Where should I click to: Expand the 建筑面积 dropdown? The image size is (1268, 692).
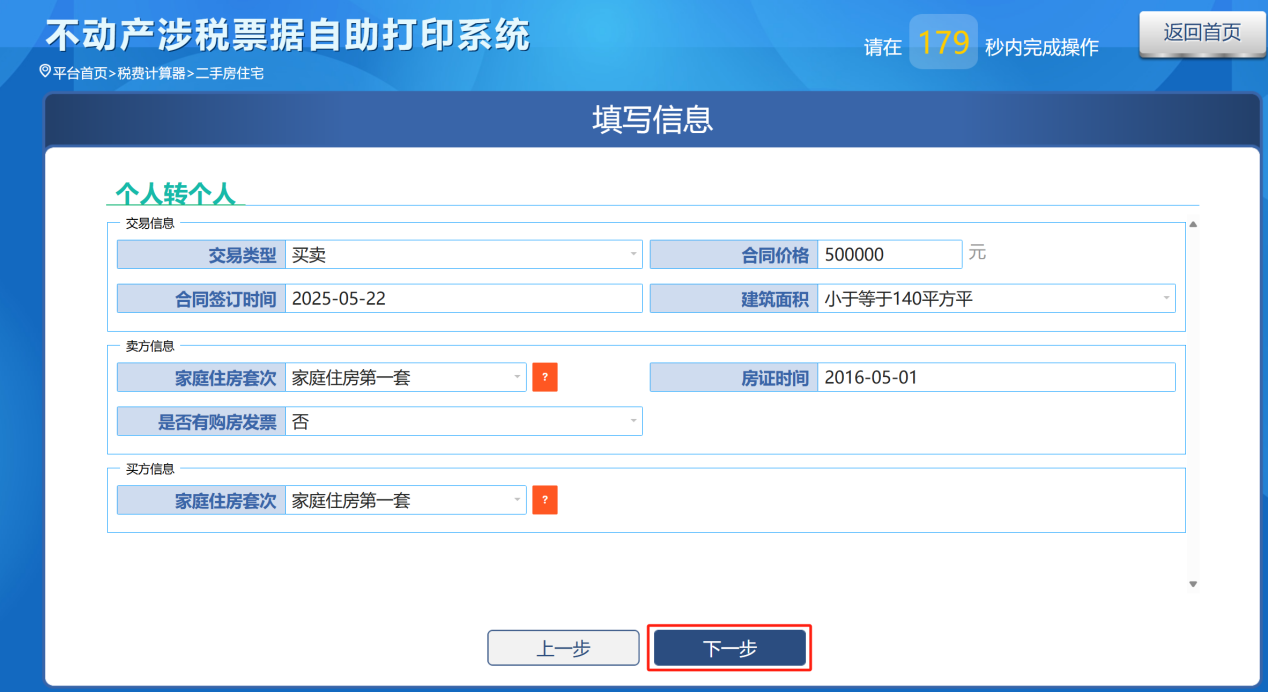pyautogui.click(x=996, y=298)
